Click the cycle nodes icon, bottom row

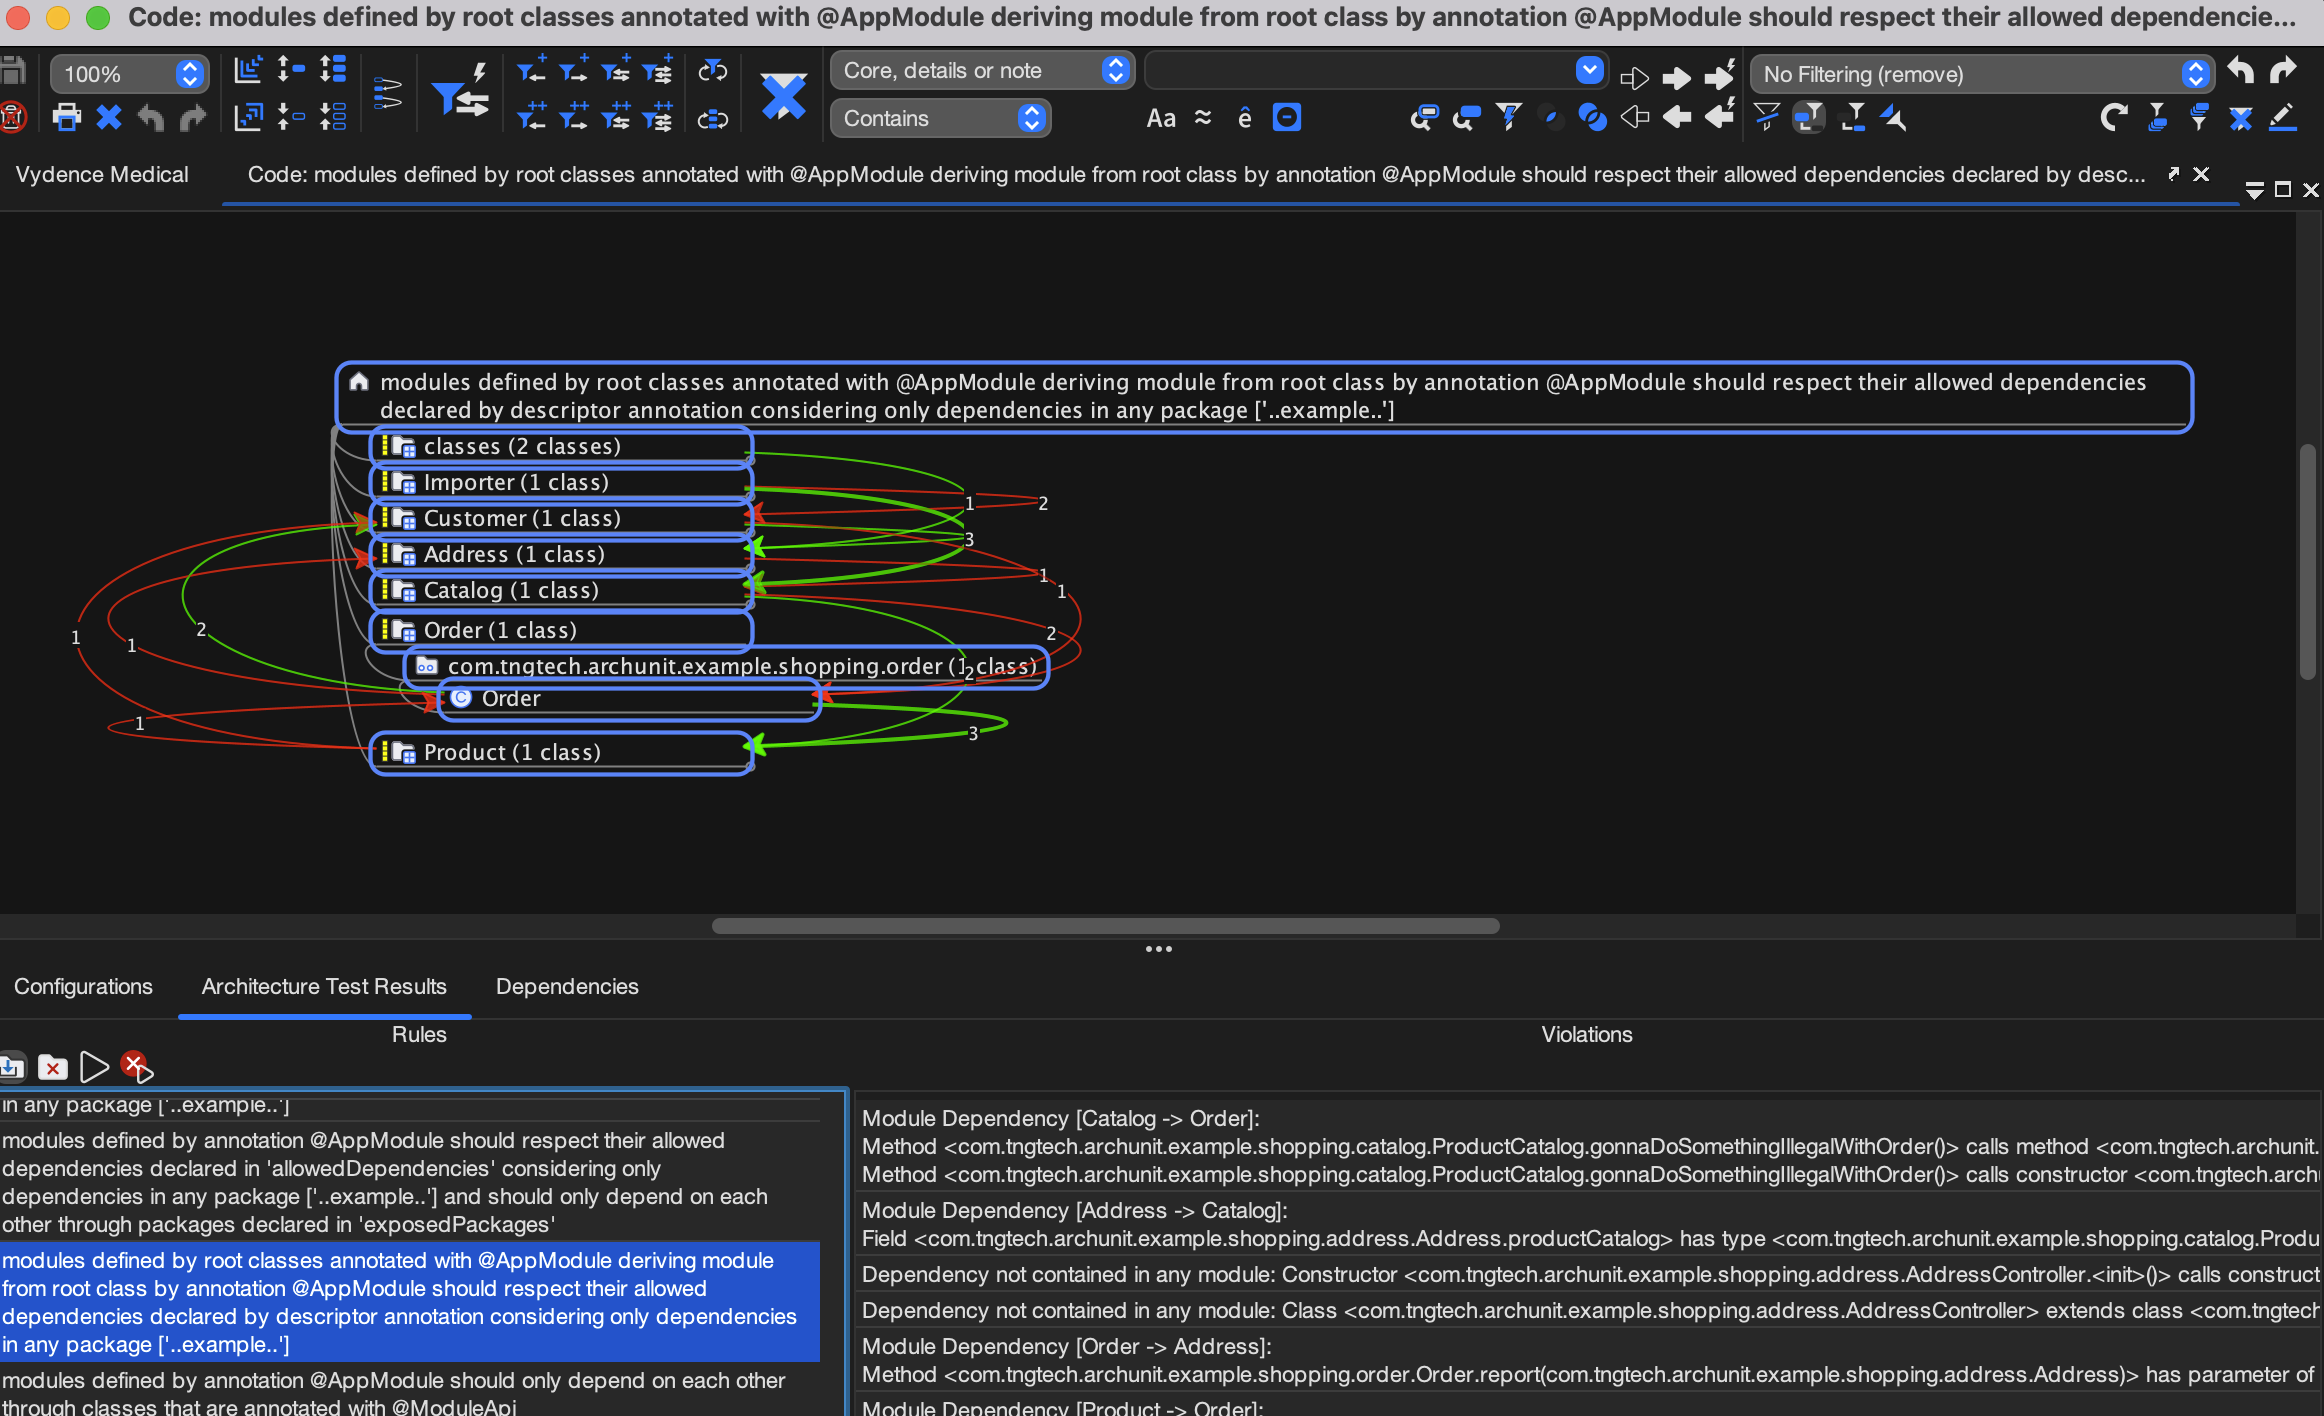point(712,118)
